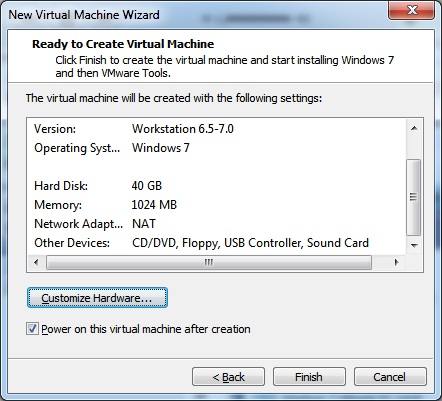This screenshot has height=401, width=442.
Task: Click Finish to create the virtual machine
Action: (x=309, y=377)
